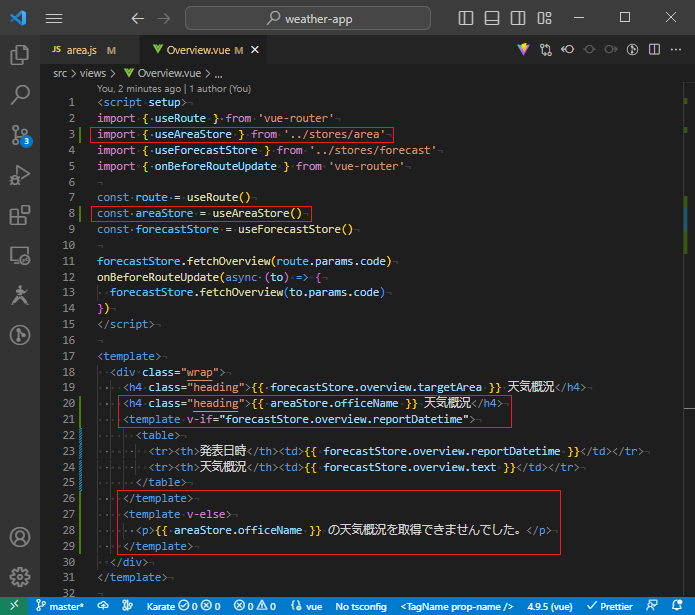Go back using the left arrow

138,18
